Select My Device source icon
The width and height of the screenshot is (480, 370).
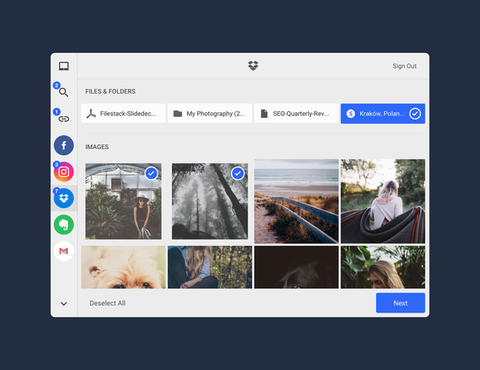point(64,66)
